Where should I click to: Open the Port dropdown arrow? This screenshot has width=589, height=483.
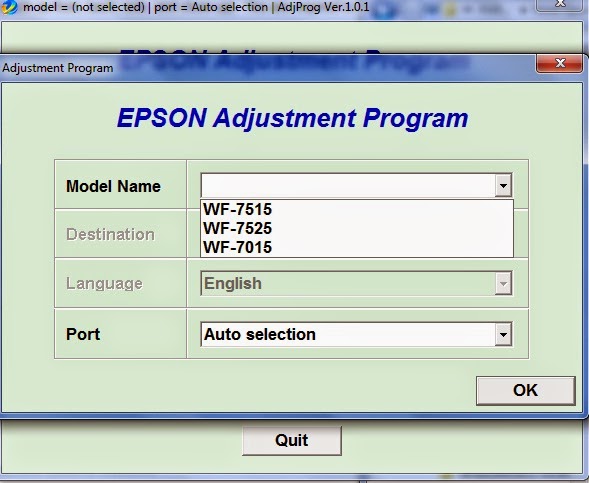503,334
